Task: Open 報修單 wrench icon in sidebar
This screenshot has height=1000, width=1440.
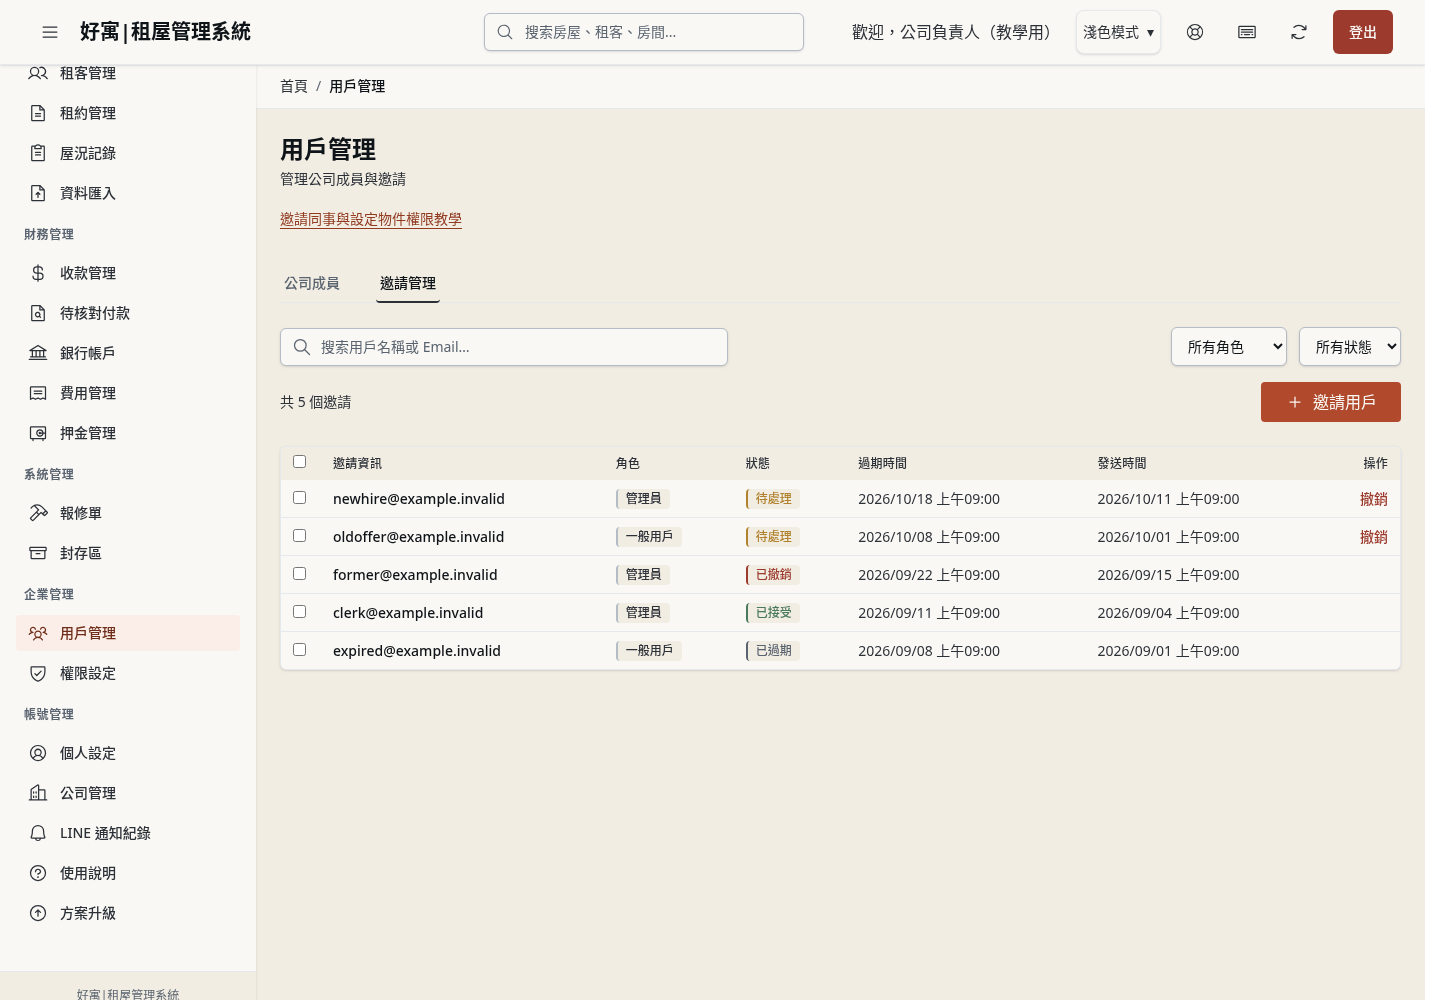Action: (38, 513)
